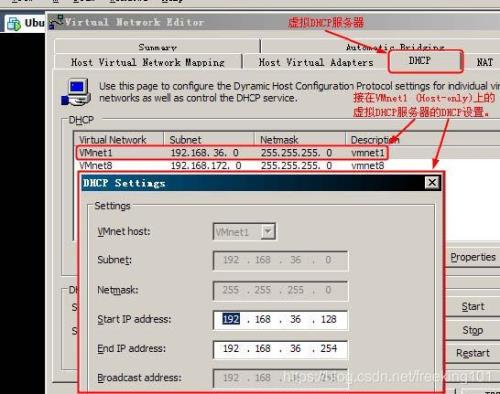Screen dimensions: 500x394
Task: Open the Host Virtual Network Mapping tab
Action: [148, 62]
